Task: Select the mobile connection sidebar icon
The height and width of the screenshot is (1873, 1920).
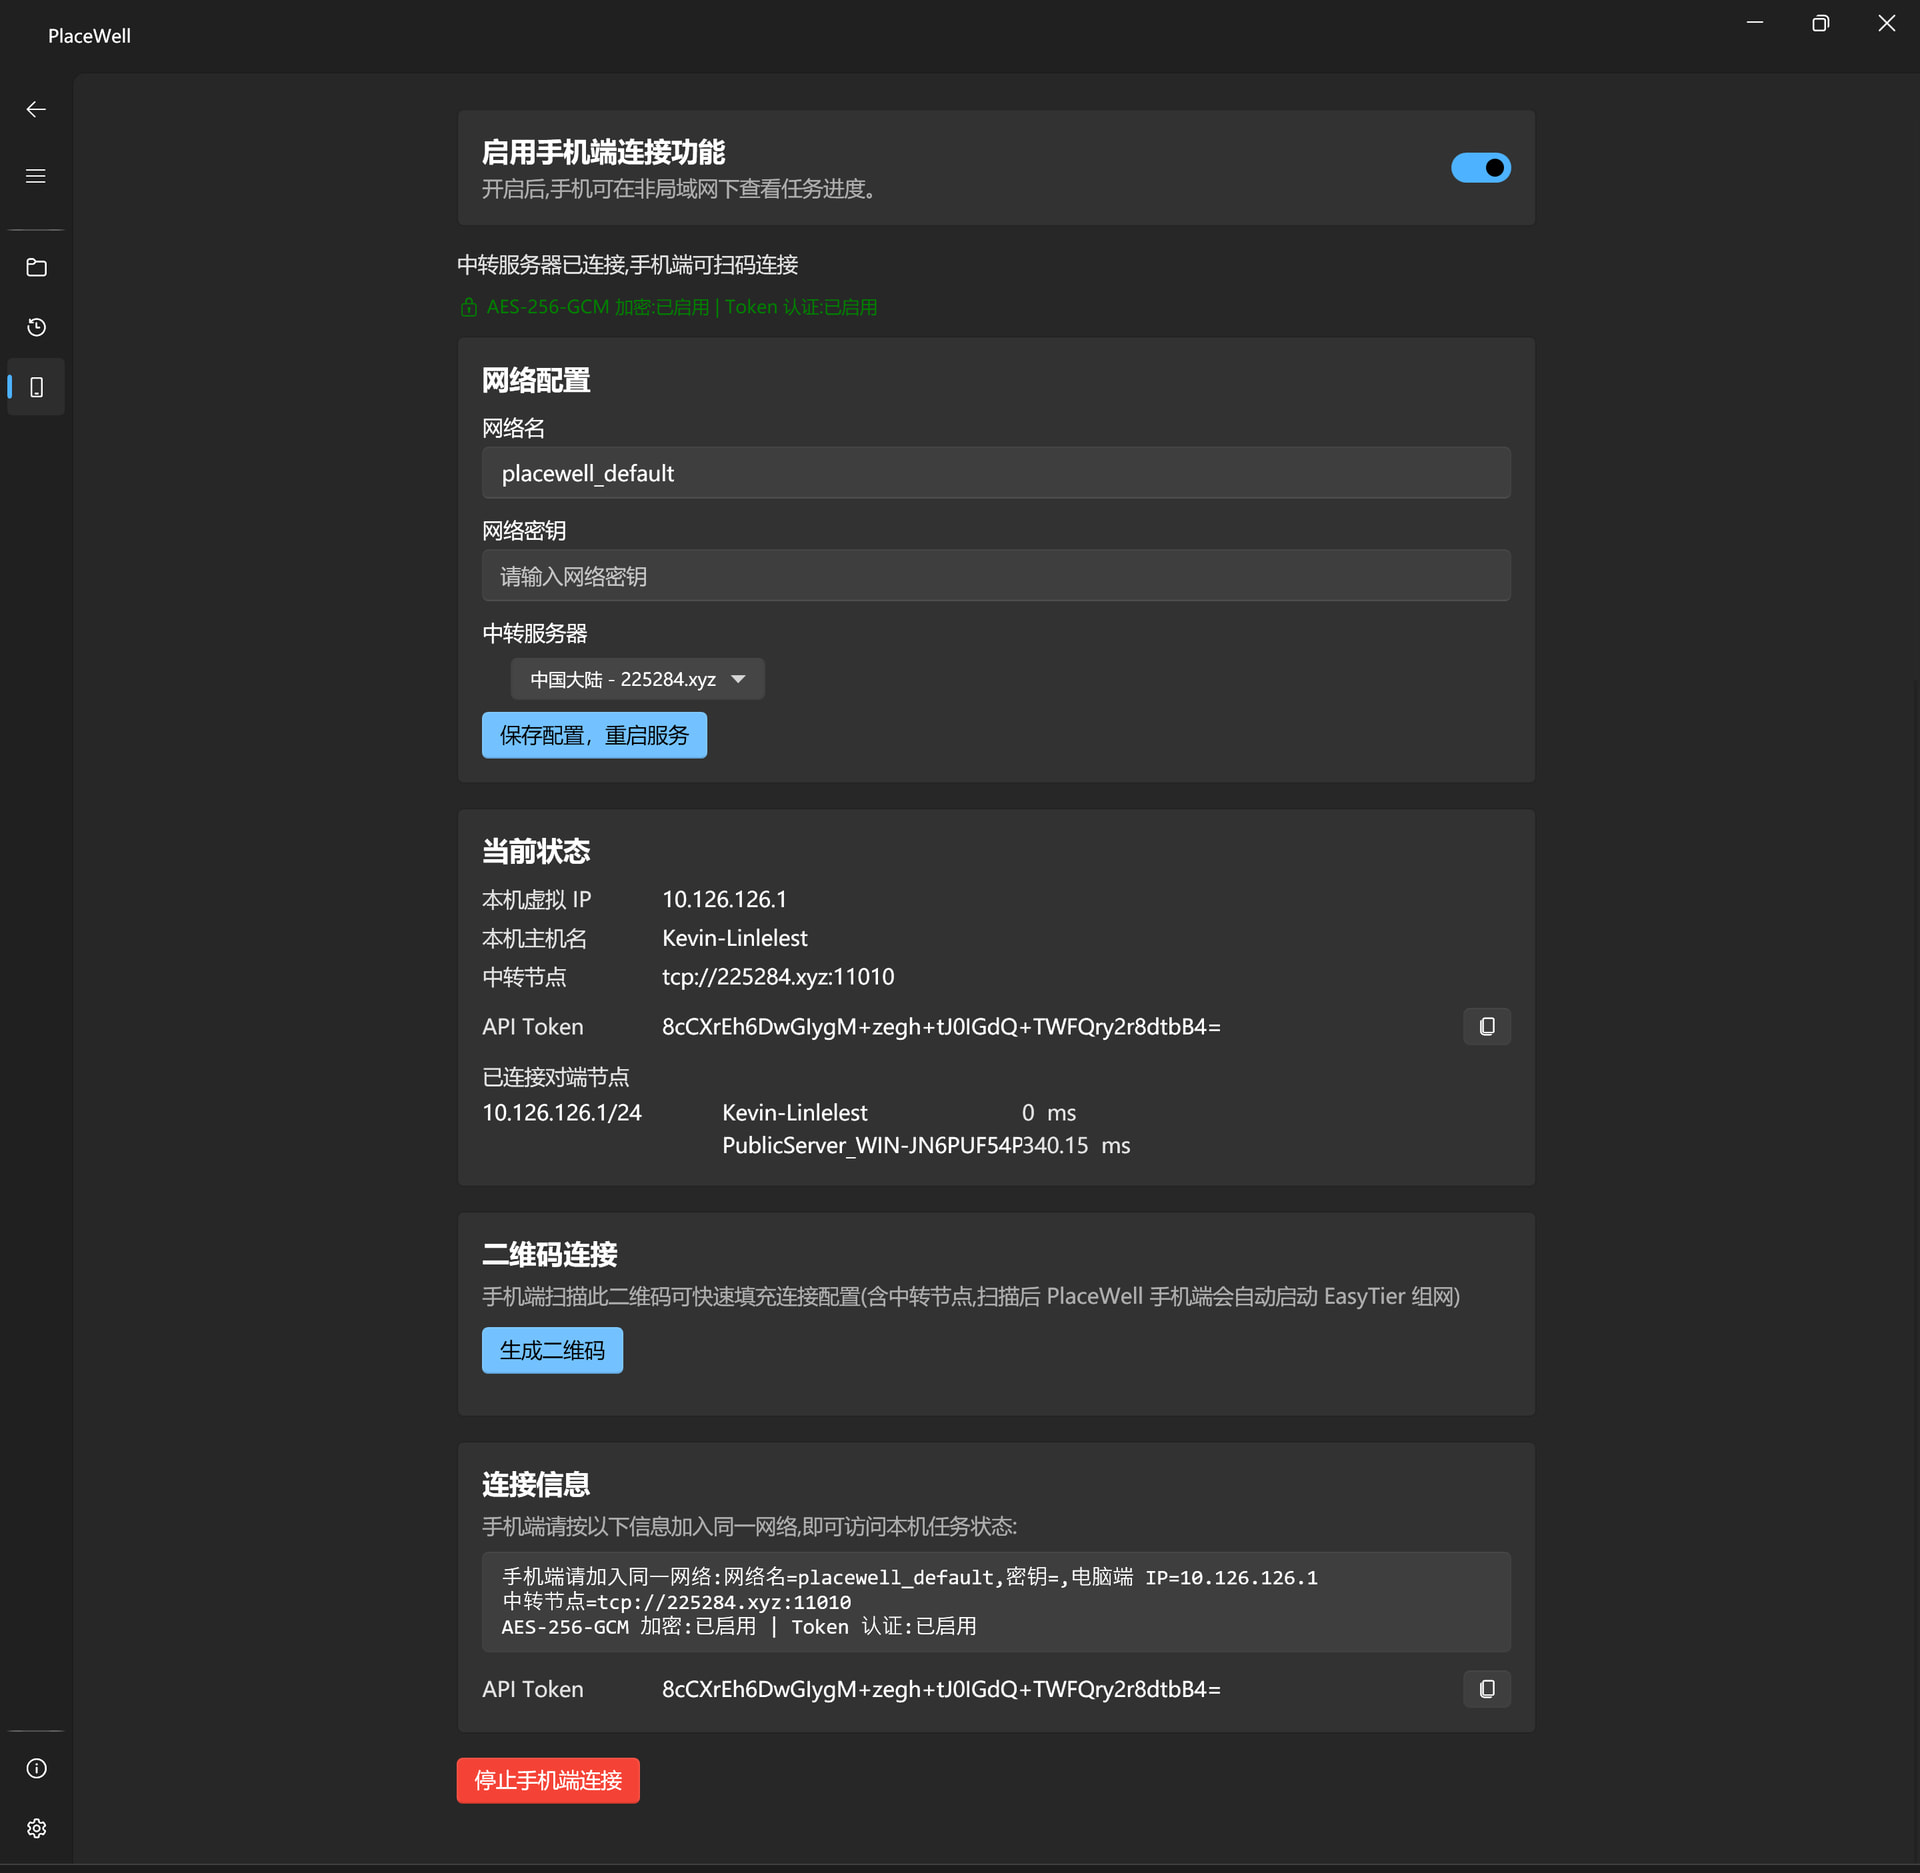Action: click(x=36, y=387)
